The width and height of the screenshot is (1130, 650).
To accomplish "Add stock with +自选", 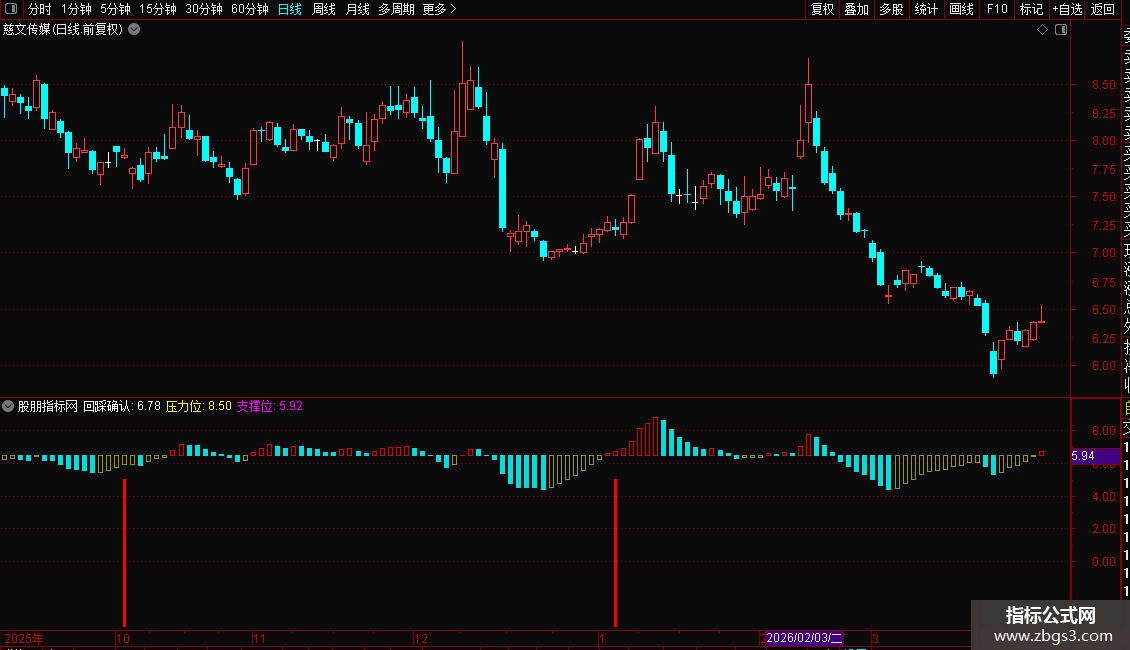I will 1067,9.
